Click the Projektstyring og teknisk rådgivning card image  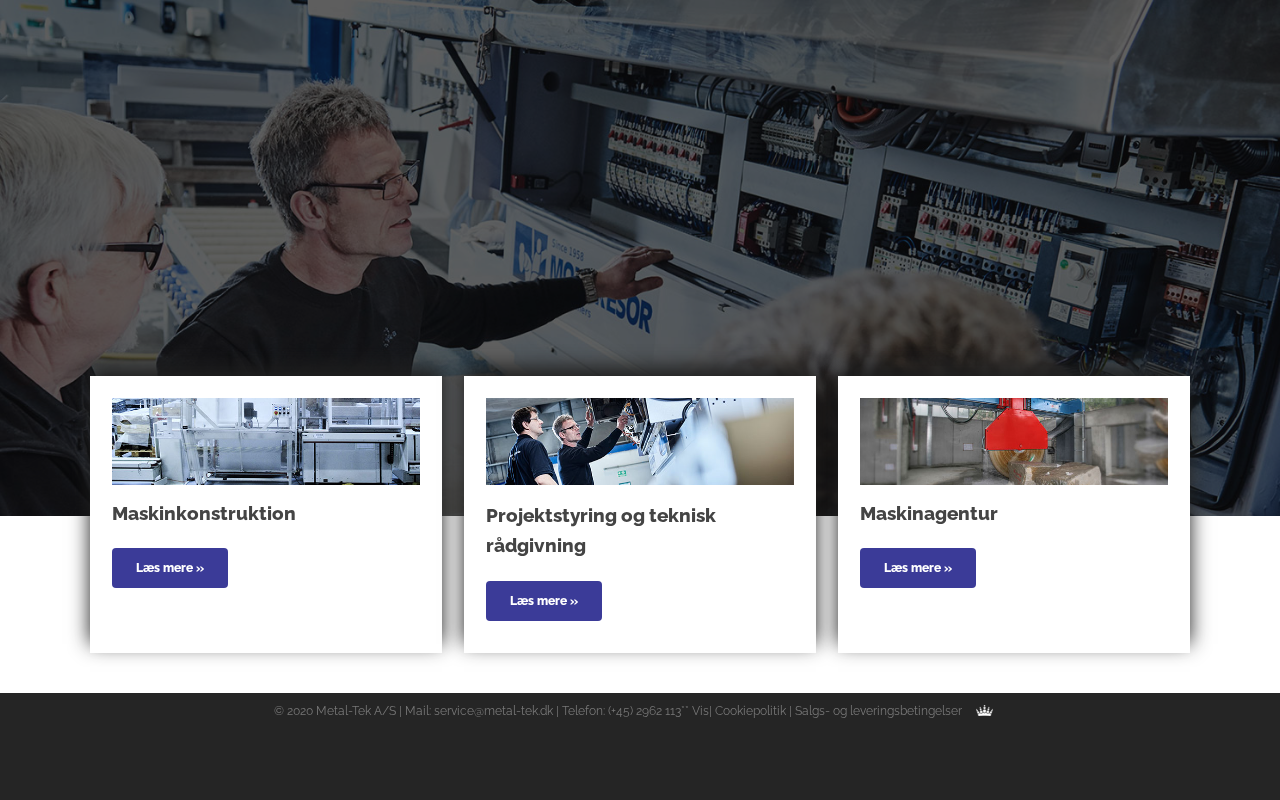click(640, 441)
